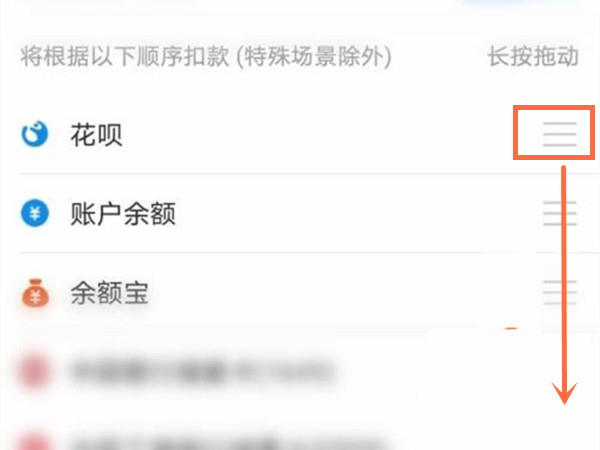Tap the orange money-bag 余额宝 icon
Image resolution: width=600 pixels, height=450 pixels.
tap(35, 293)
